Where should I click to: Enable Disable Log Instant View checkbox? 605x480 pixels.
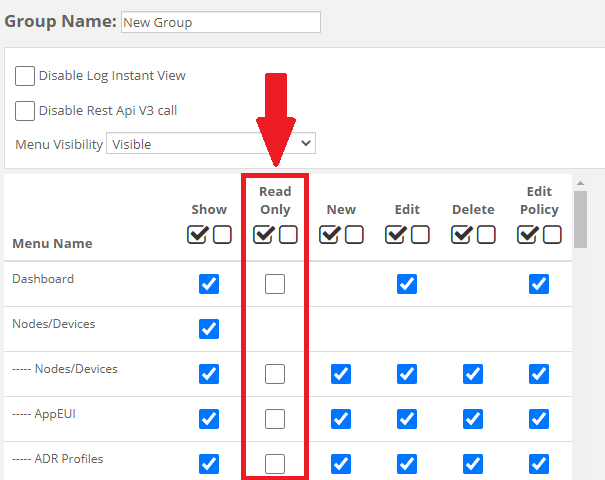[x=25, y=76]
